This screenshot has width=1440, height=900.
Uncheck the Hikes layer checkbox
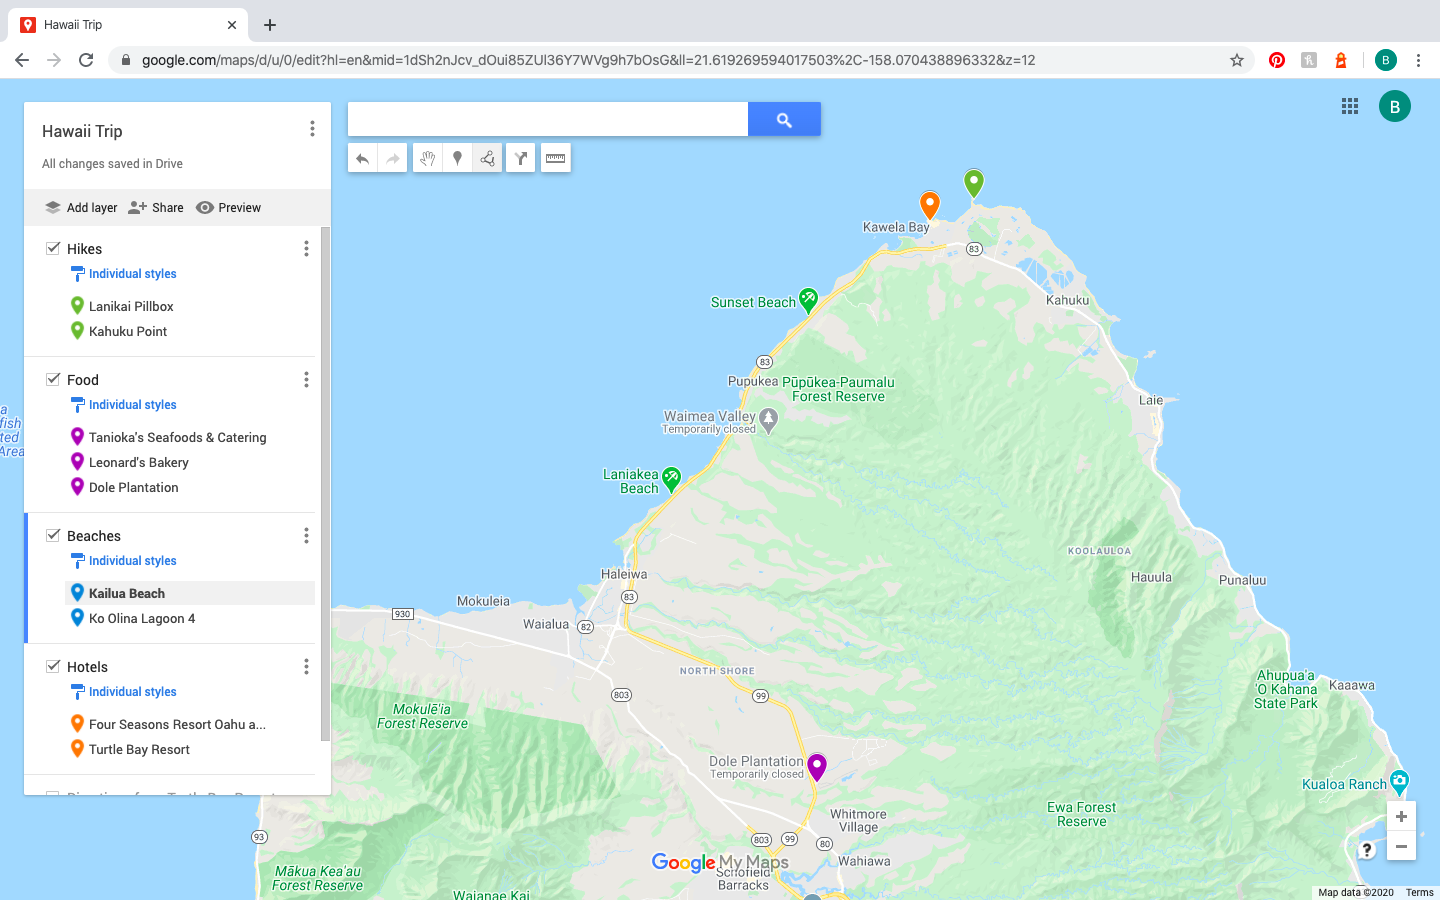(x=53, y=248)
